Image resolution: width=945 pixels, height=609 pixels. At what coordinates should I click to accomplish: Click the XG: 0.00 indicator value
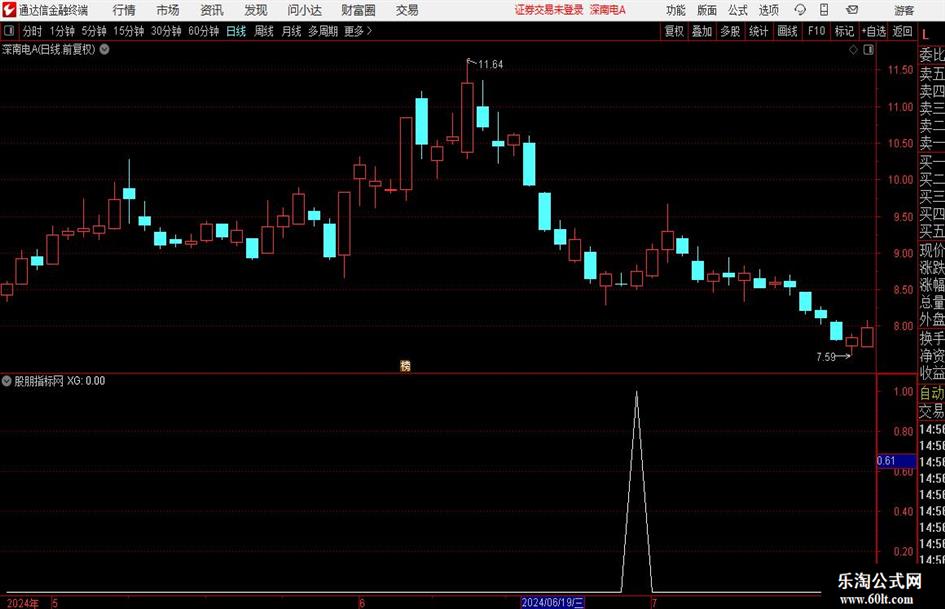[86, 380]
